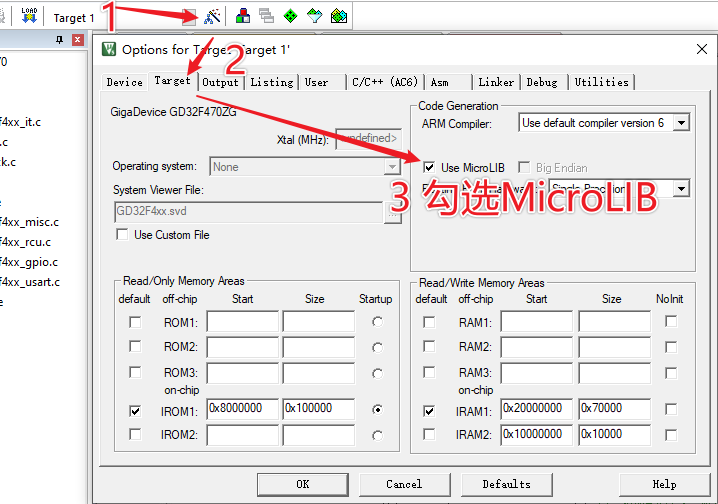The image size is (718, 504).
Task: Switch to the Device tab
Action: pyautogui.click(x=124, y=82)
